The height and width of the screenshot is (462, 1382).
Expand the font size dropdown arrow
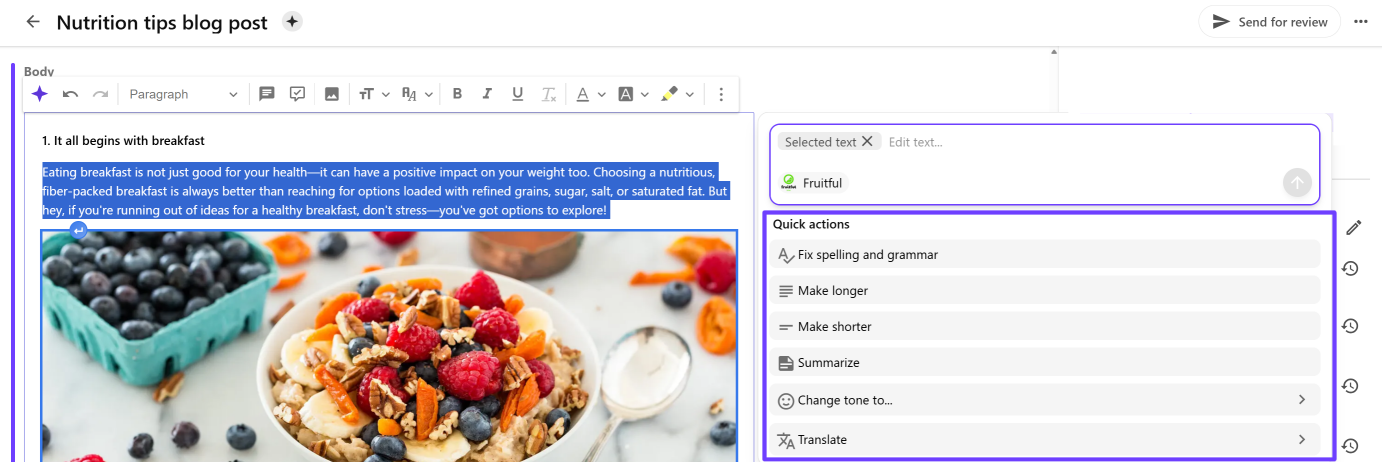click(x=386, y=94)
